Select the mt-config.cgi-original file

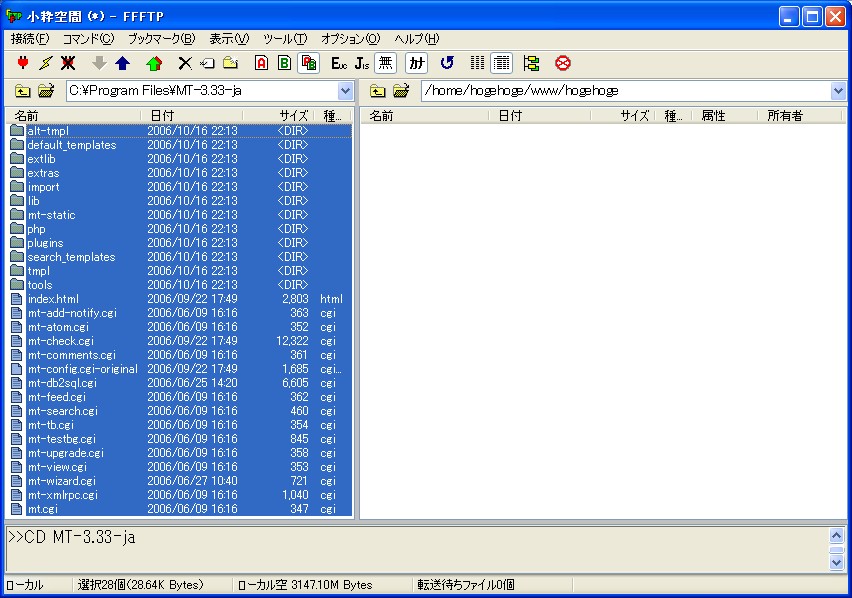click(x=180, y=369)
